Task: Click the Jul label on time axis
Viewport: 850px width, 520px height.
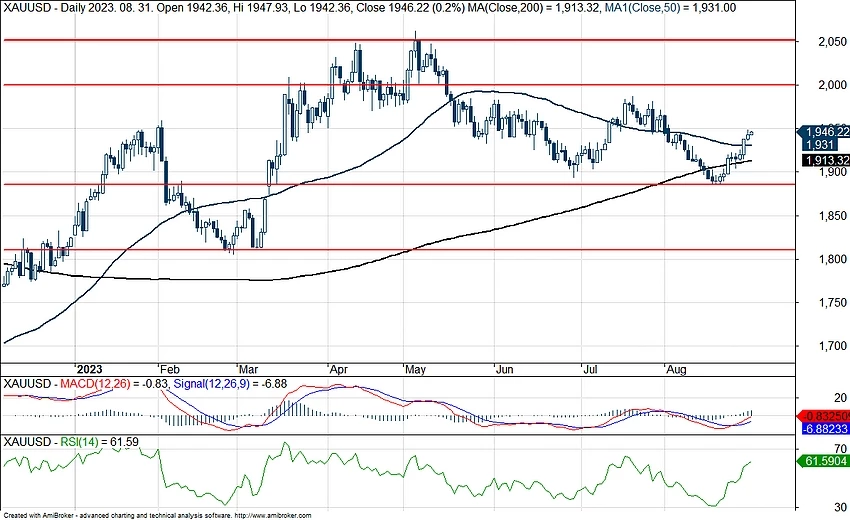Action: pos(590,370)
